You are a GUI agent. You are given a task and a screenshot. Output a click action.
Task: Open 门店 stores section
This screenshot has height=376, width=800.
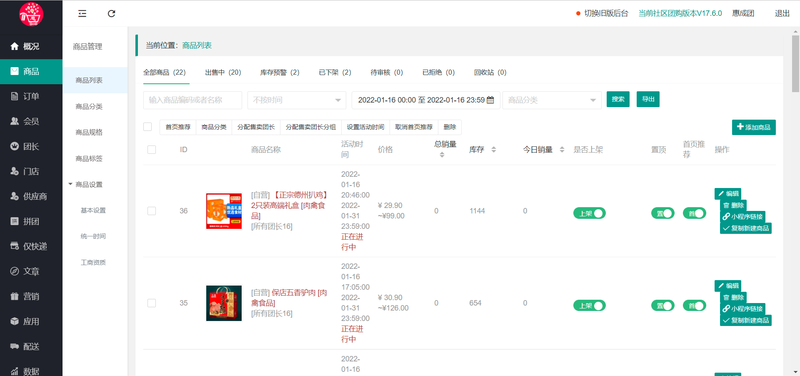click(31, 171)
